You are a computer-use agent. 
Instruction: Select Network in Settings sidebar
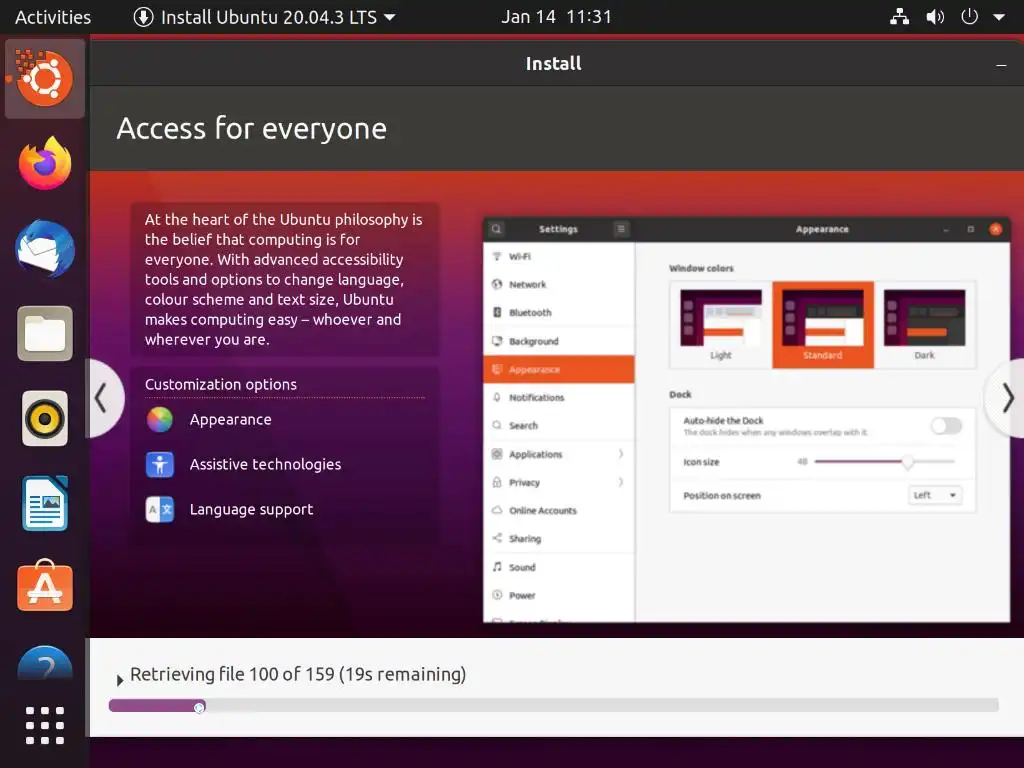558,284
